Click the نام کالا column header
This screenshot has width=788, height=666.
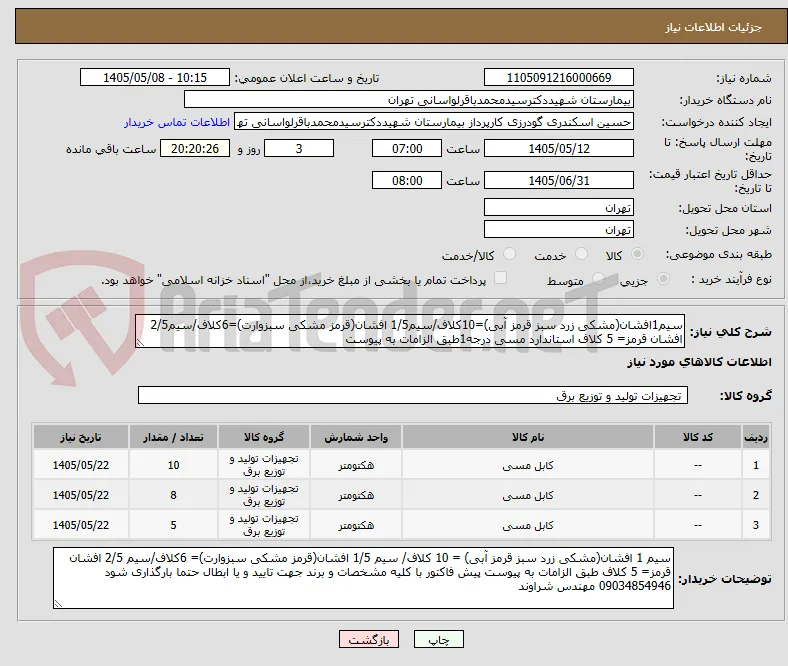tap(528, 437)
